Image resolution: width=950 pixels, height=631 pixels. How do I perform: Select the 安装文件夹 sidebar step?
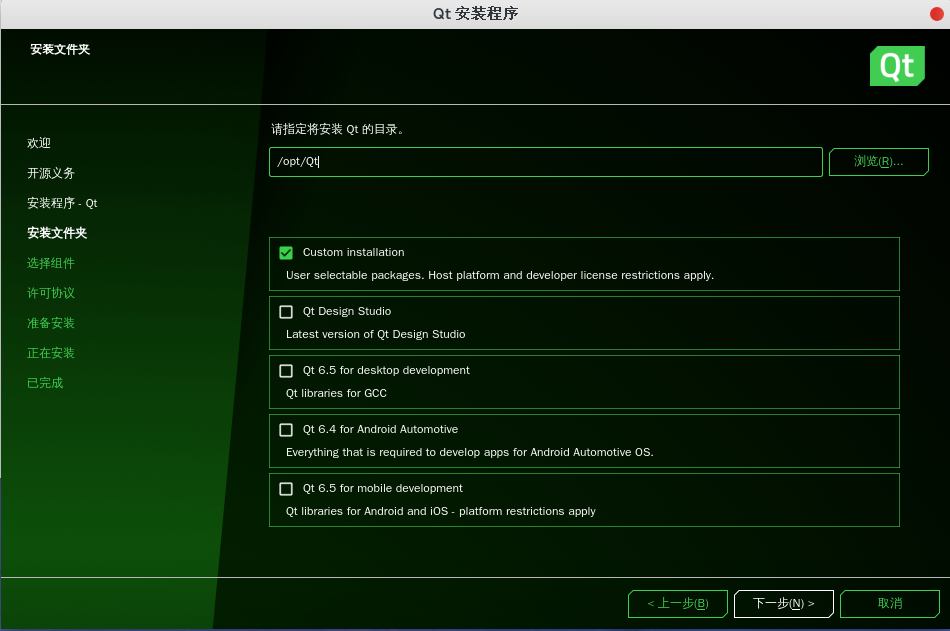[57, 233]
